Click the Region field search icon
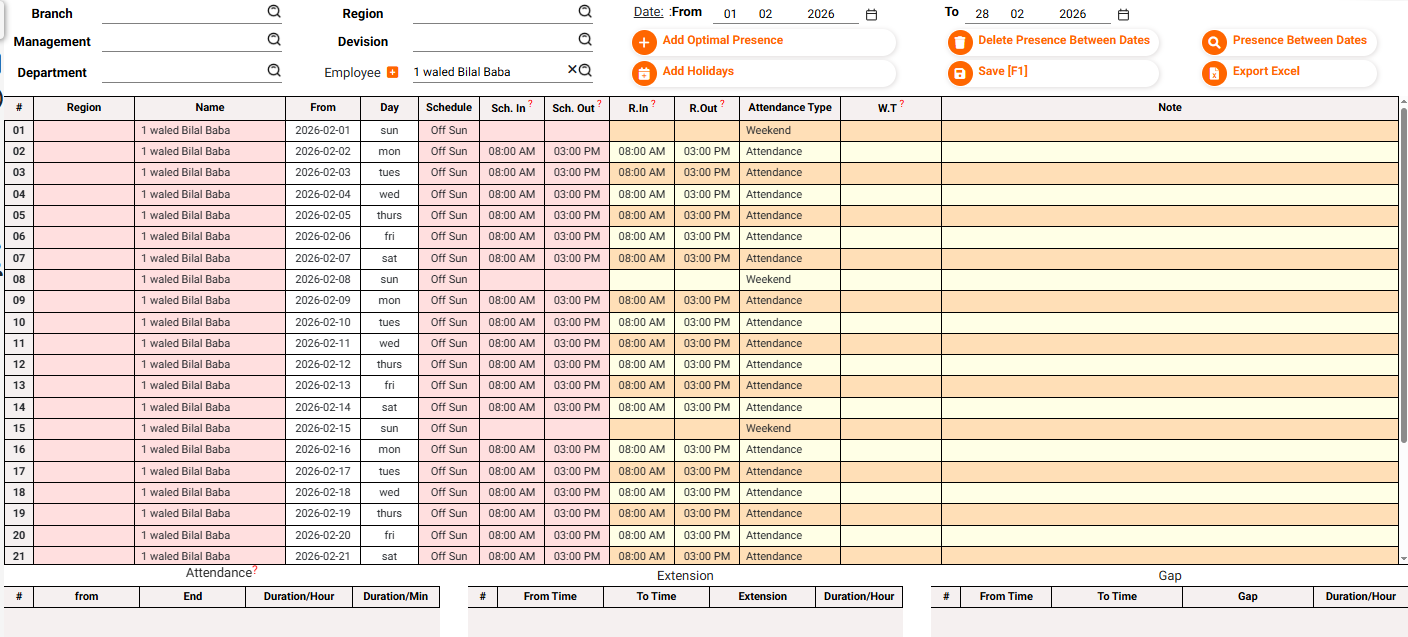 click(585, 12)
